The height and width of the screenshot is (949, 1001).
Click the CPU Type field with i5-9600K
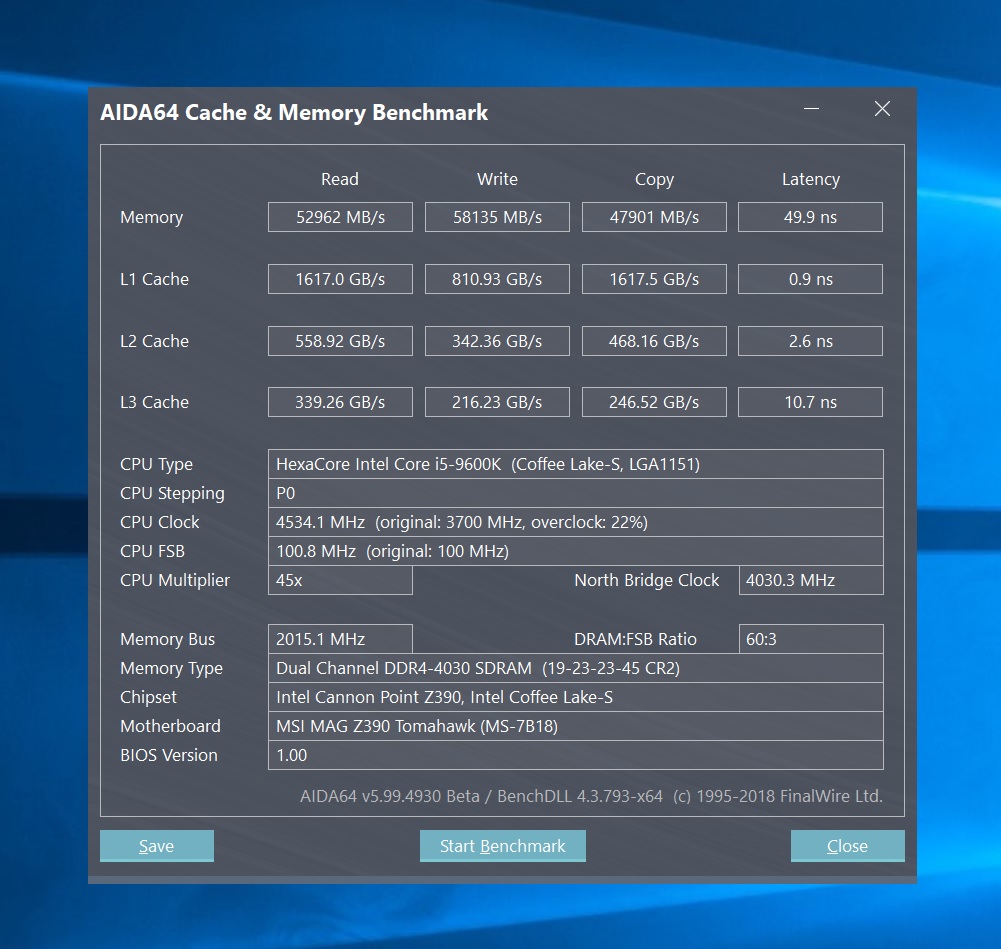pyautogui.click(x=576, y=464)
